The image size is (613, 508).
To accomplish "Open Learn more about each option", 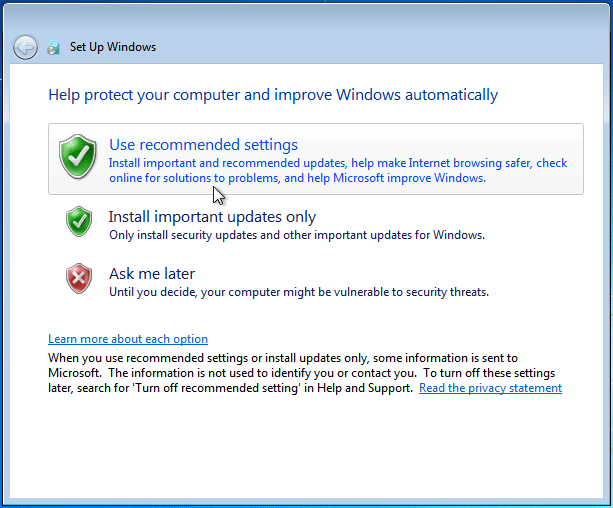I will coord(128,339).
